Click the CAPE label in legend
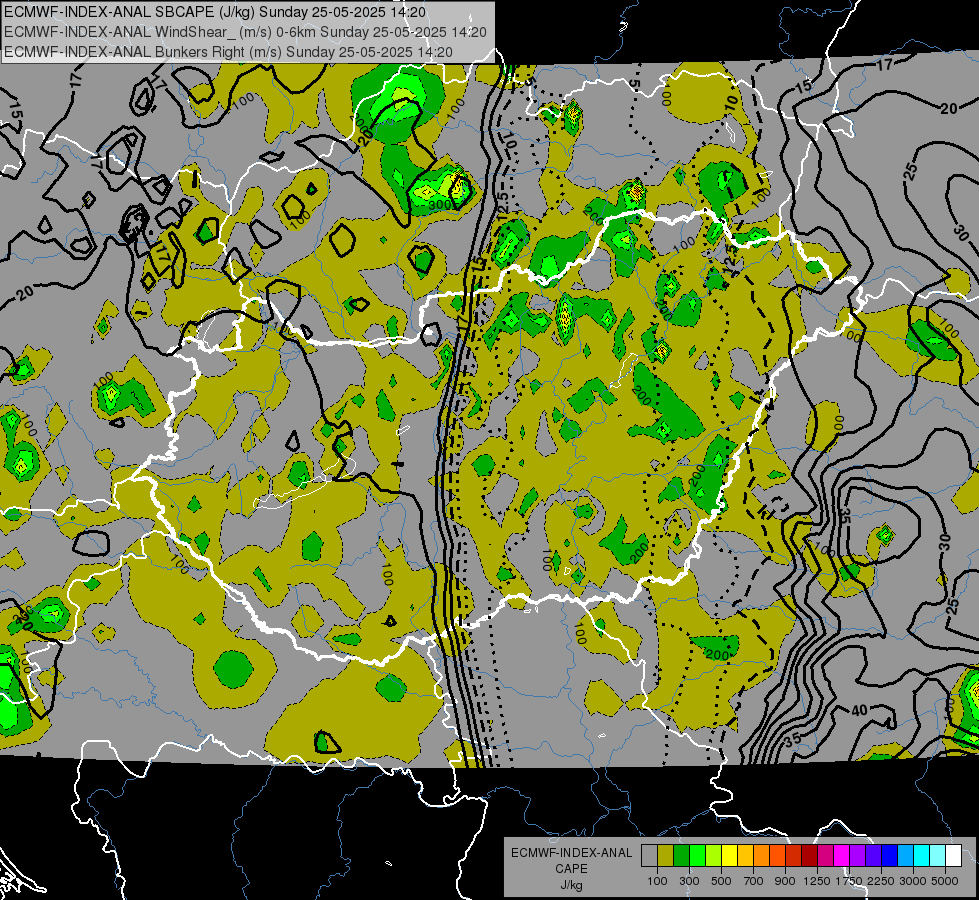The image size is (979, 900). (x=571, y=869)
